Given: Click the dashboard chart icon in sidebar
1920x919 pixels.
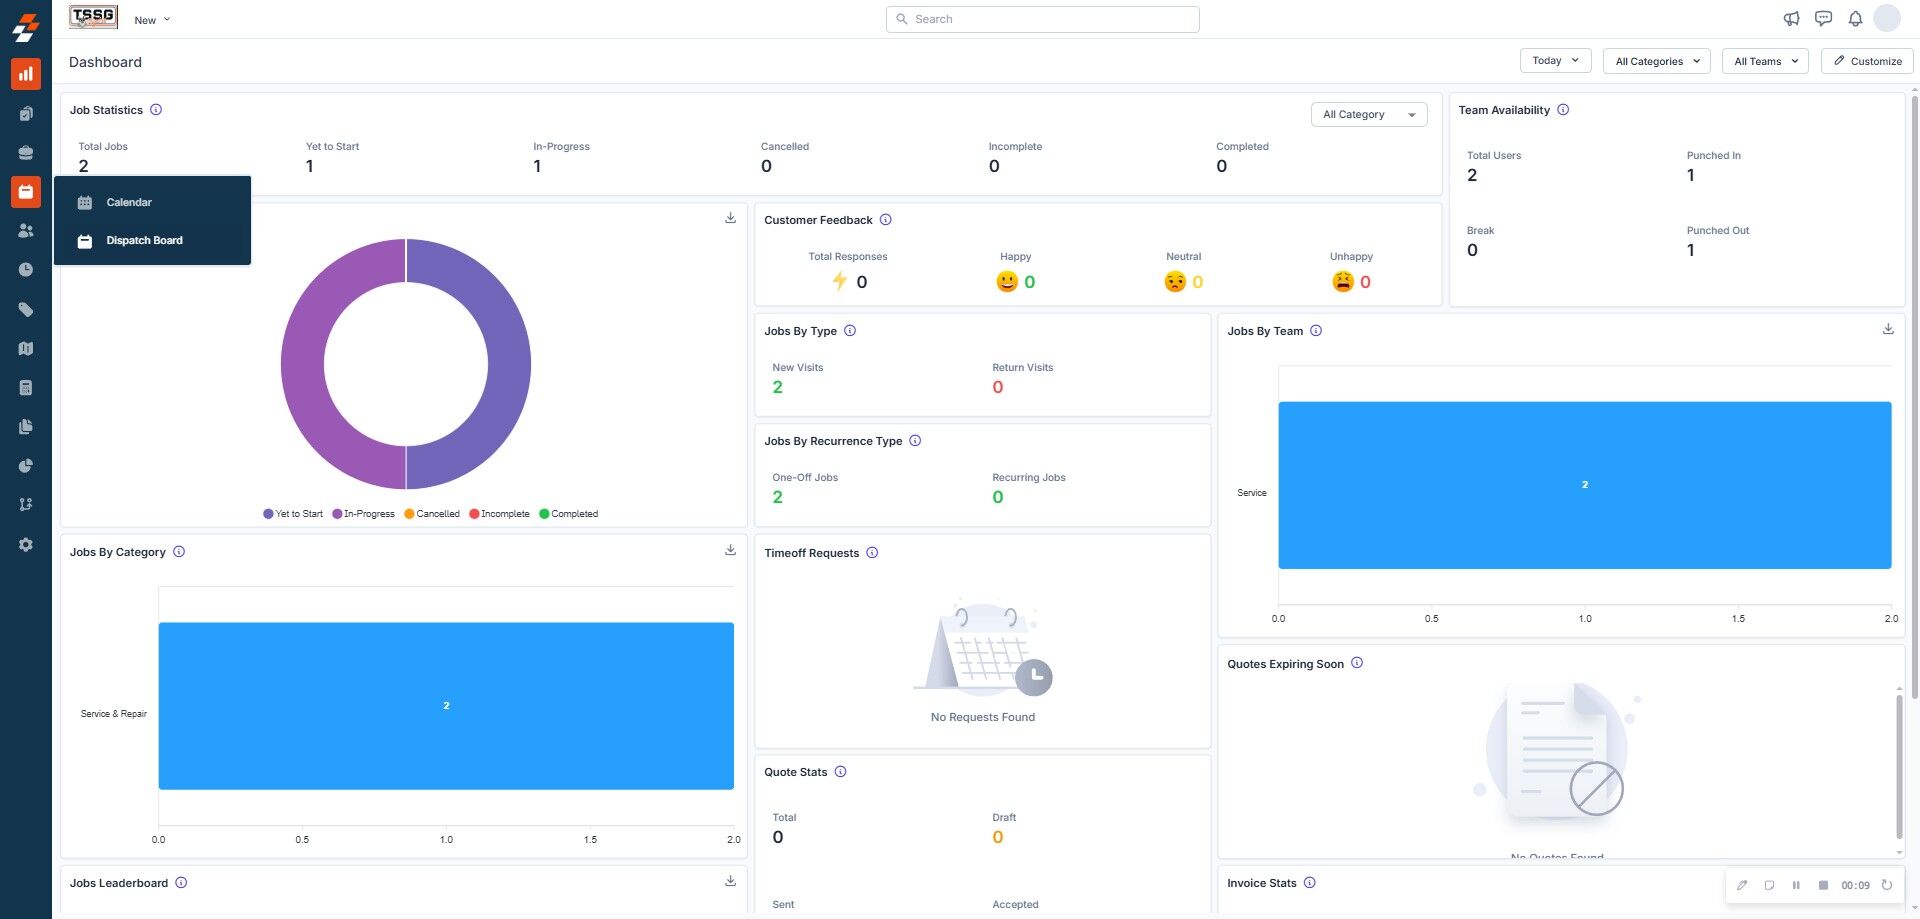Looking at the screenshot, I should click(x=26, y=73).
